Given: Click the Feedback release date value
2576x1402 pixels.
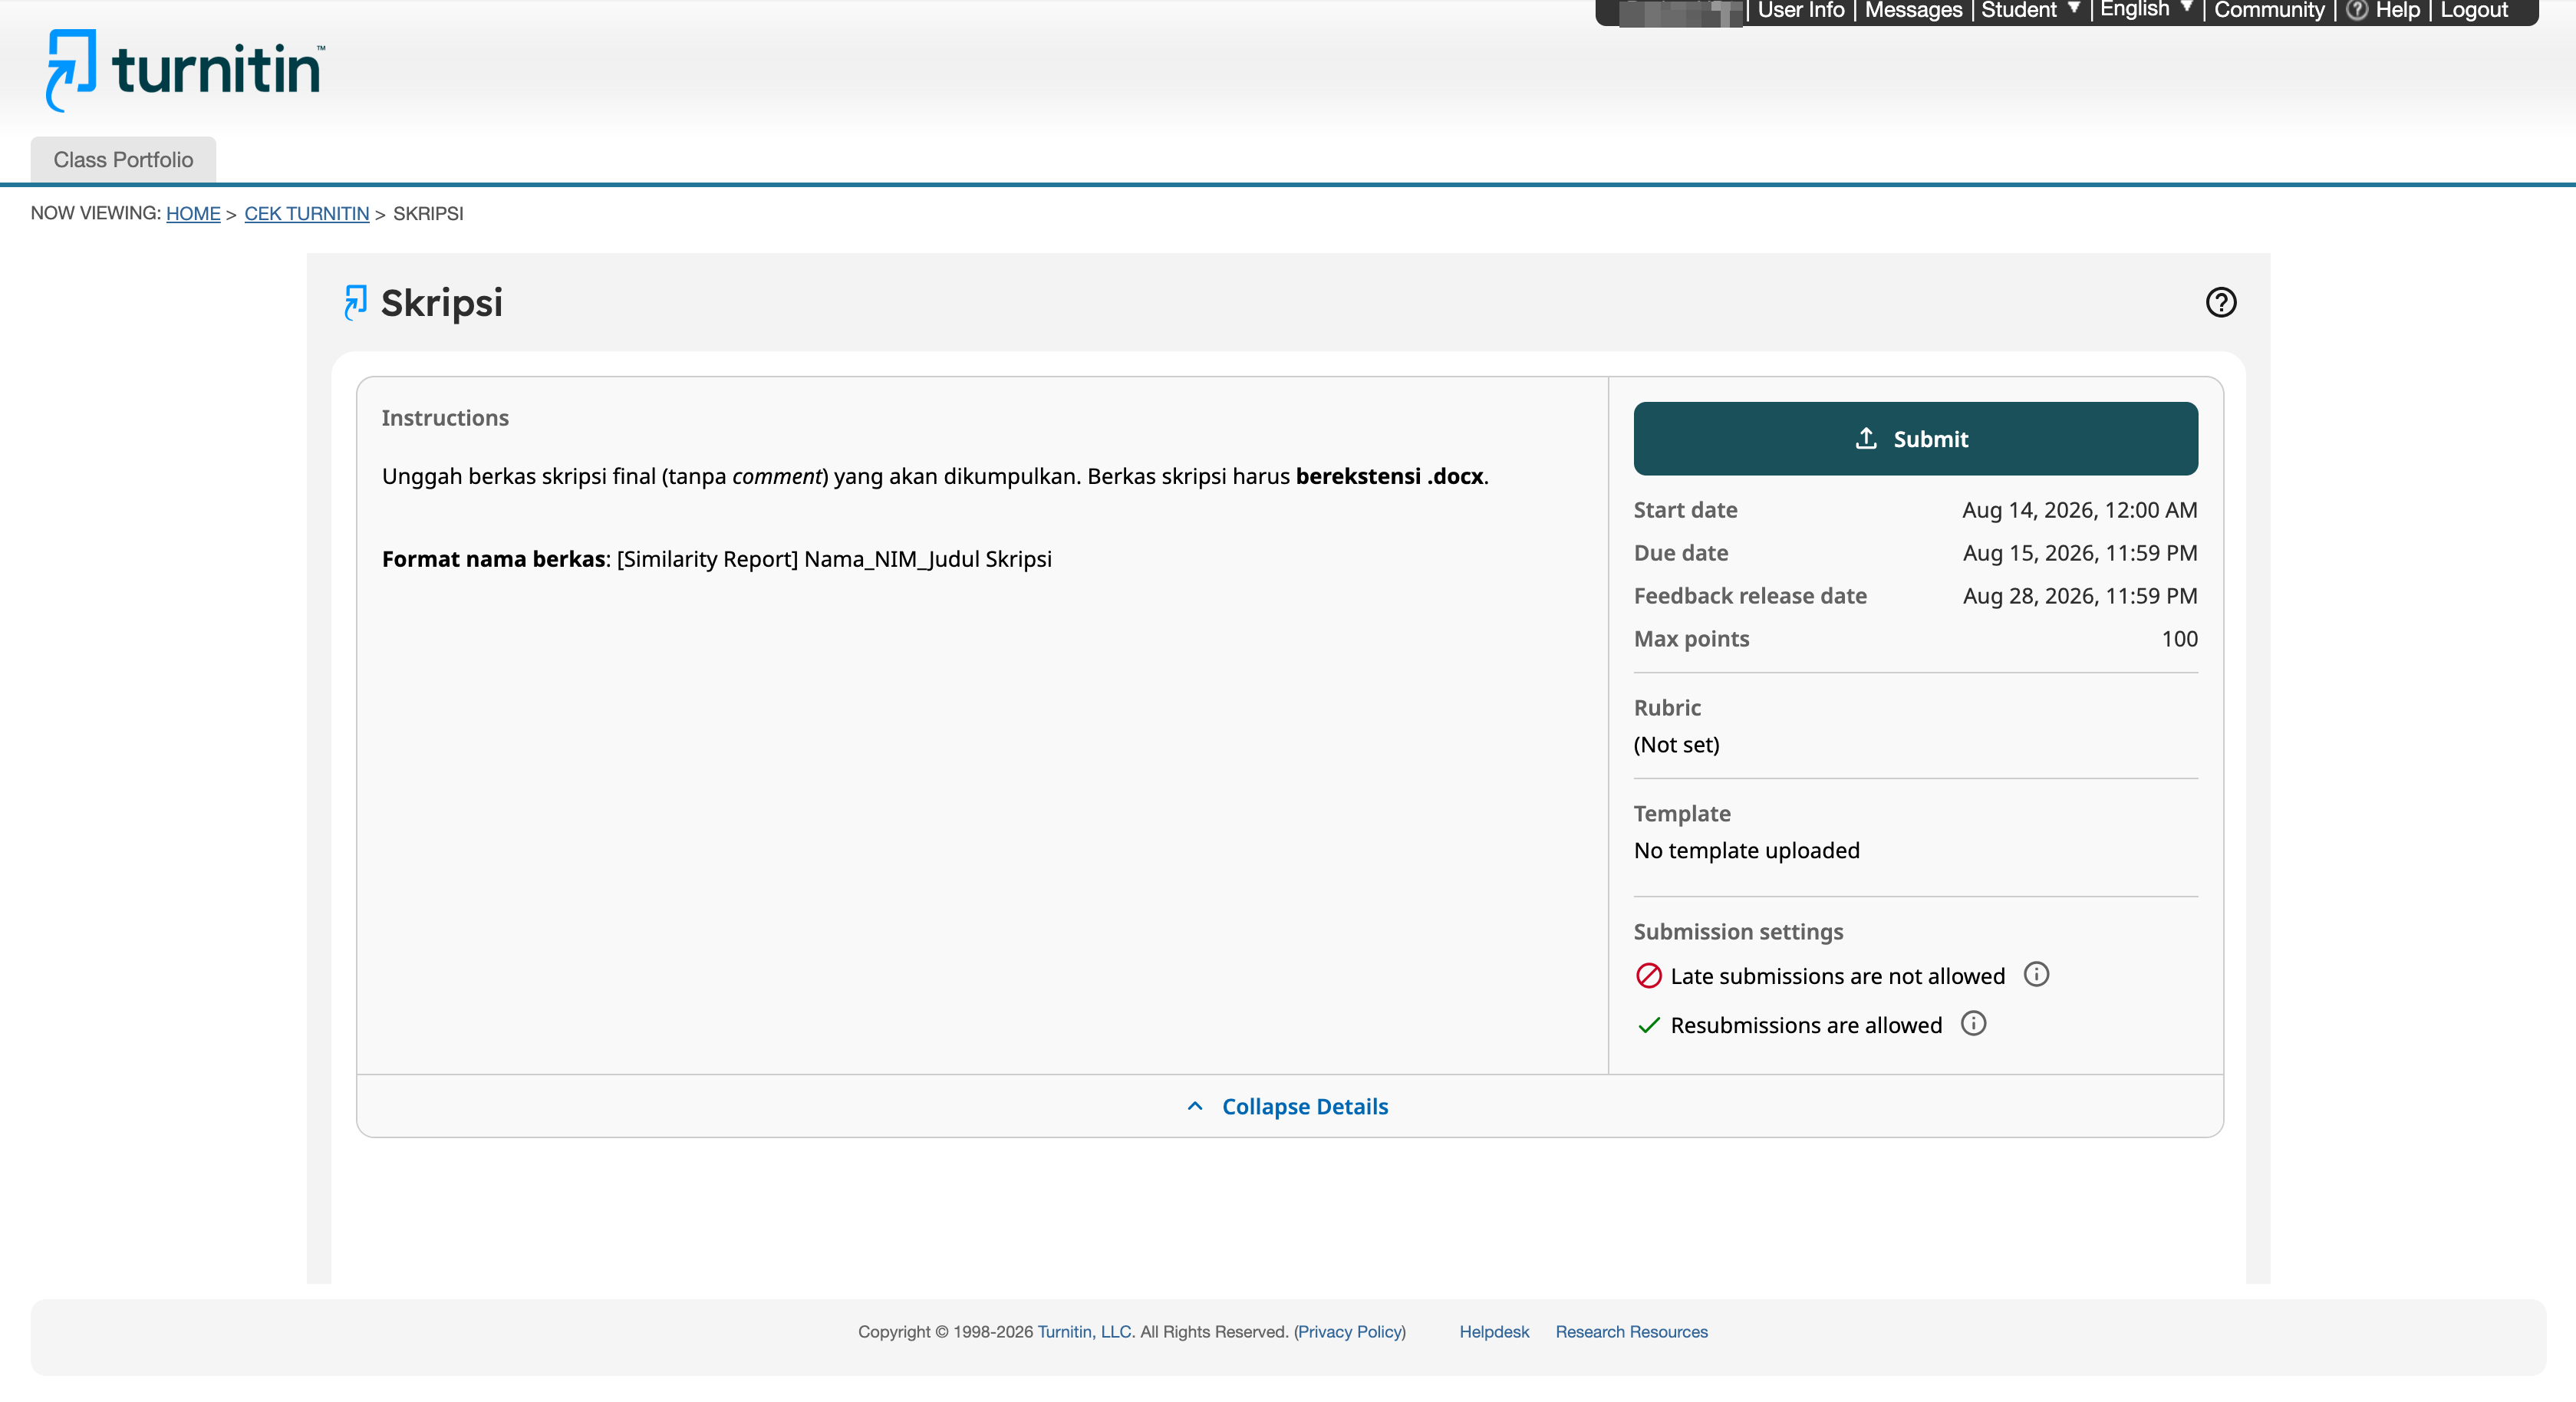Looking at the screenshot, I should (2080, 596).
